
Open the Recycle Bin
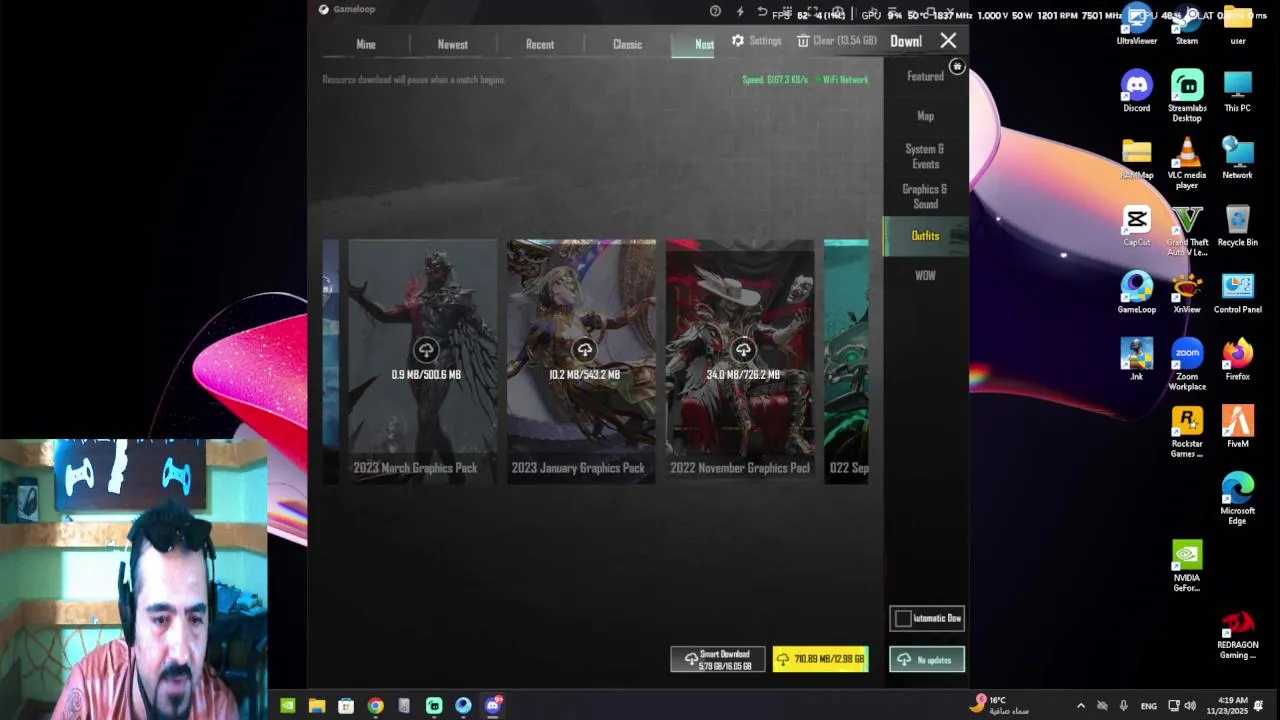[x=1237, y=226]
